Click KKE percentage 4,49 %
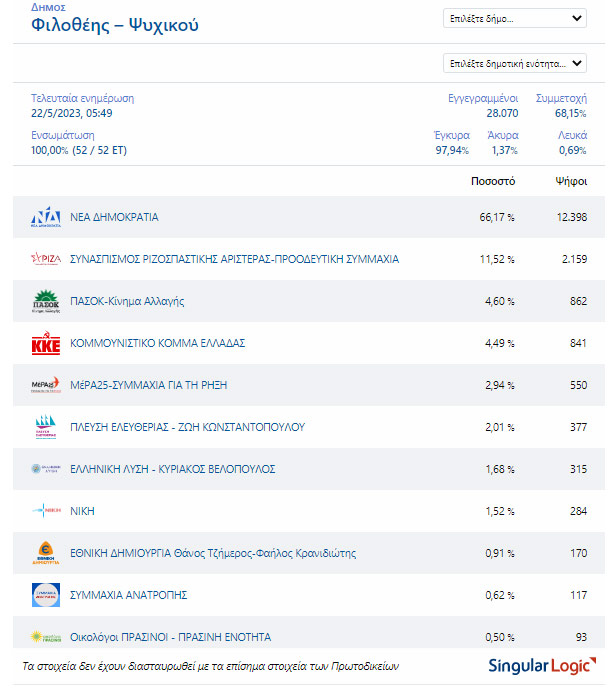Image resolution: width=613 pixels, height=696 pixels. [x=499, y=343]
